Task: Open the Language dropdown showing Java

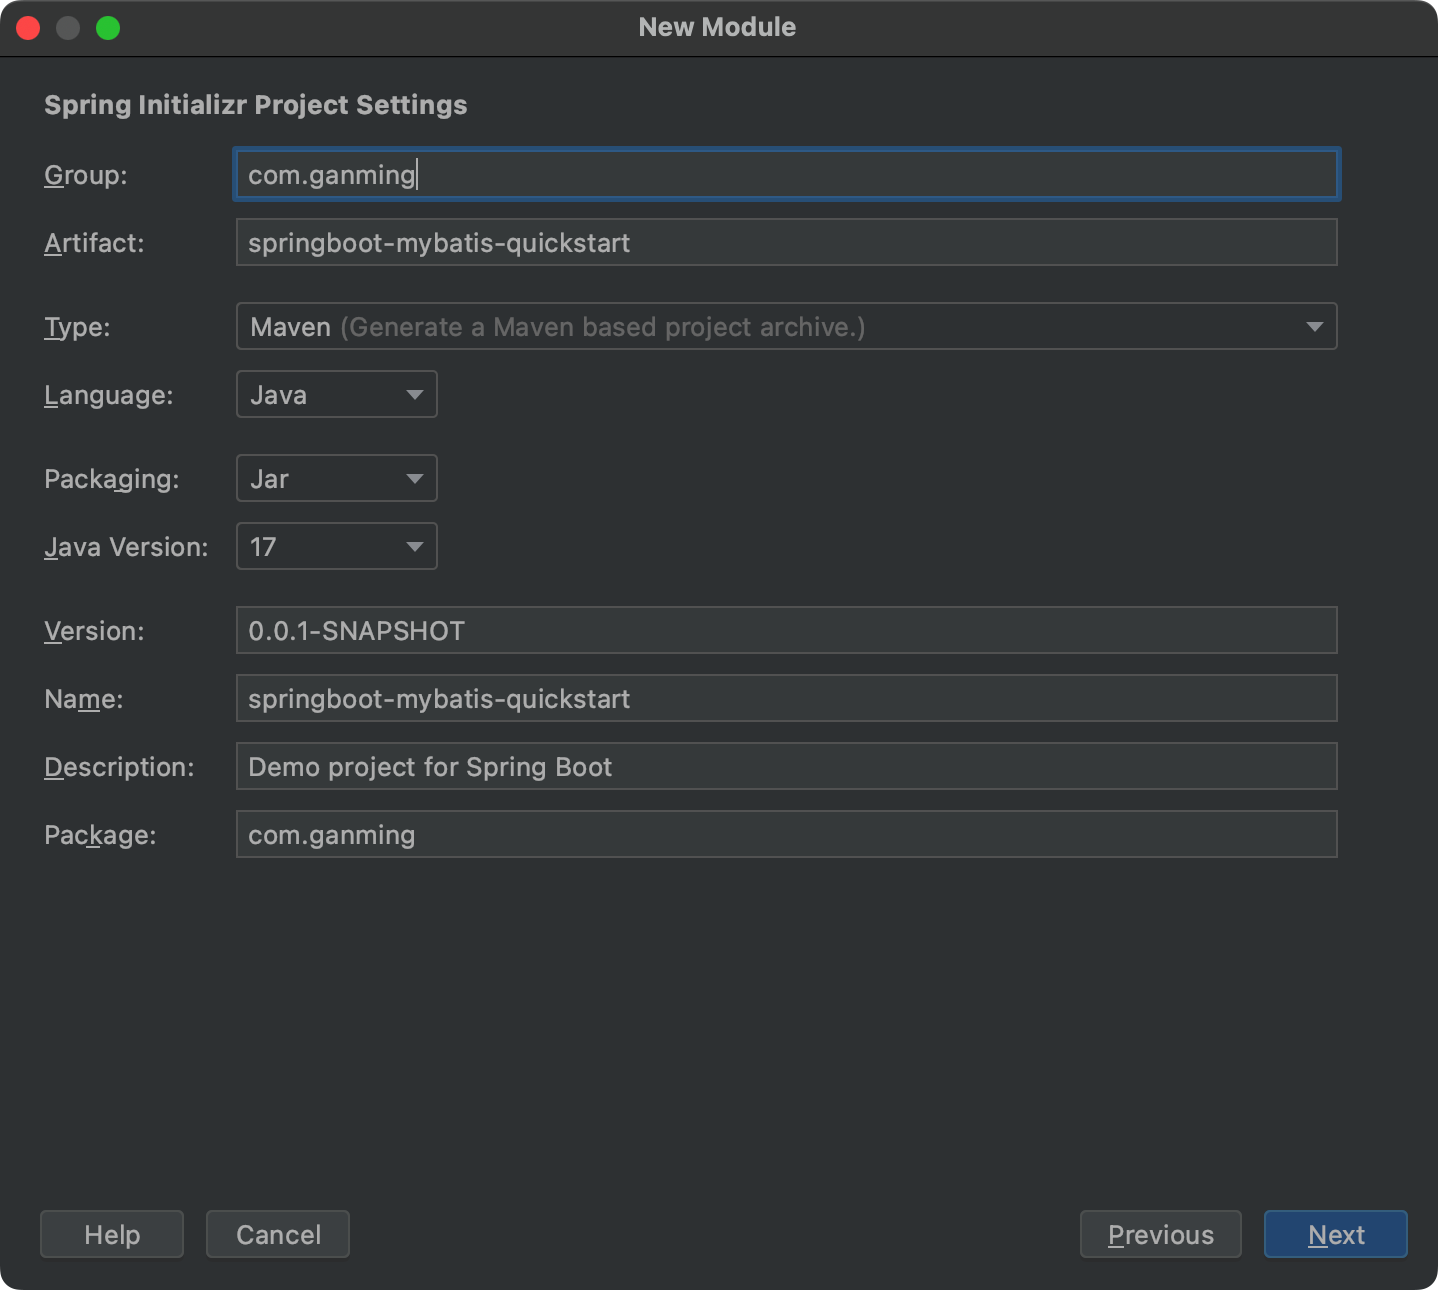Action: click(336, 395)
